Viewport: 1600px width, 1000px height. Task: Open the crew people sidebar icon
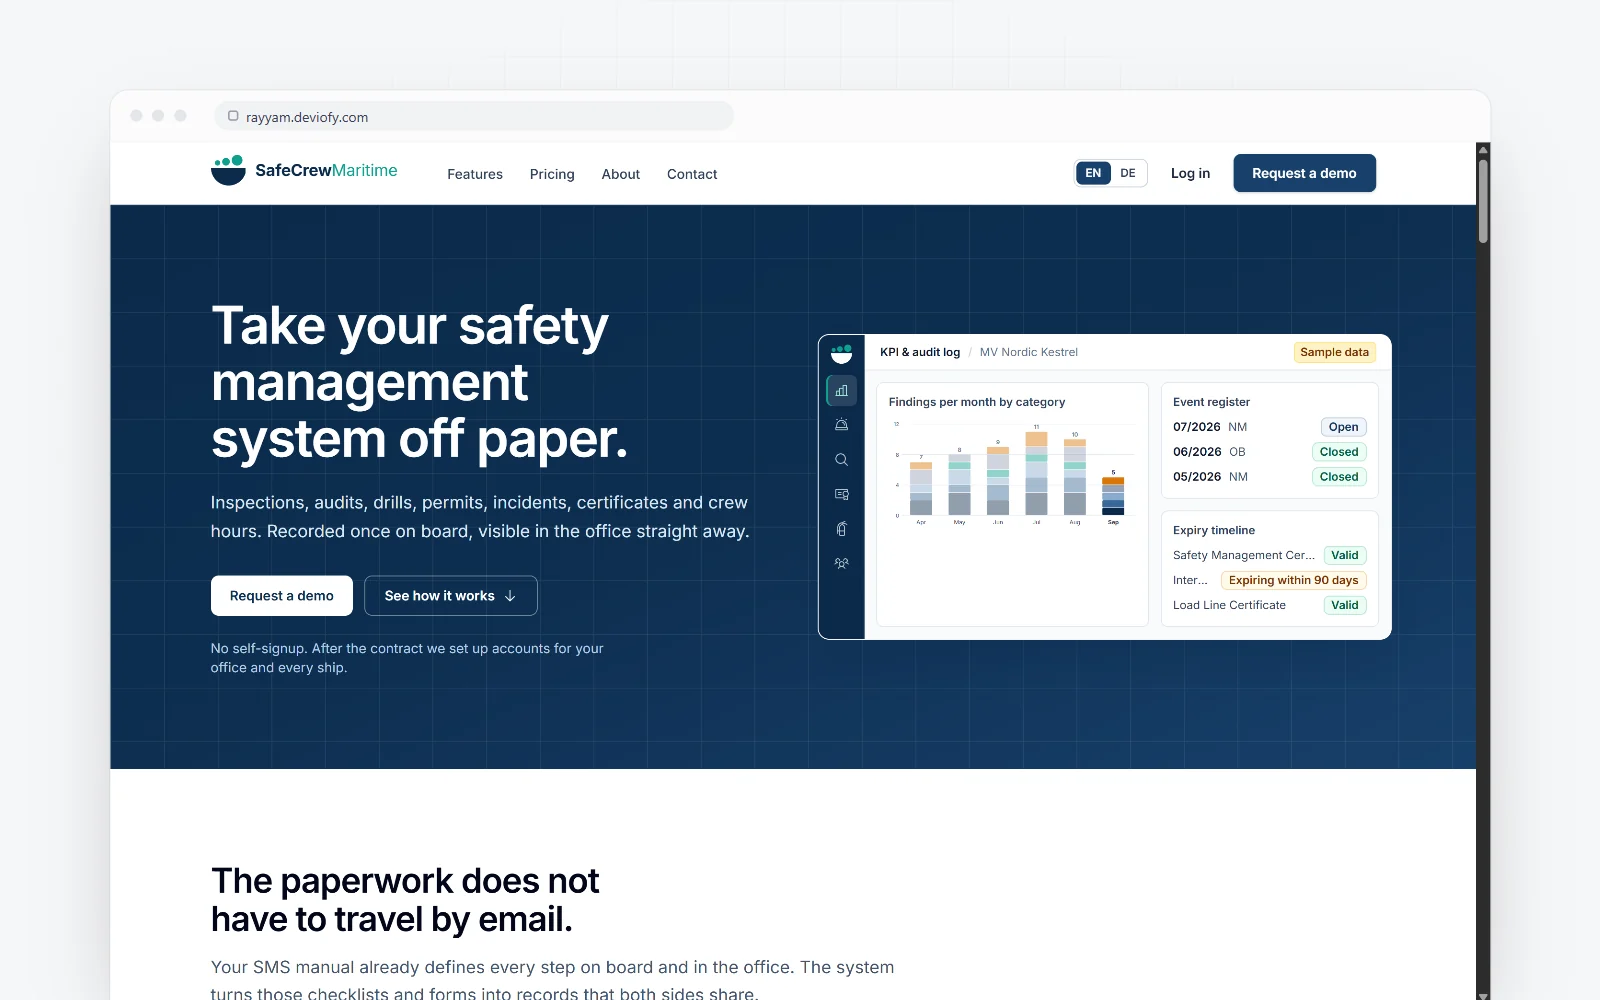[842, 563]
